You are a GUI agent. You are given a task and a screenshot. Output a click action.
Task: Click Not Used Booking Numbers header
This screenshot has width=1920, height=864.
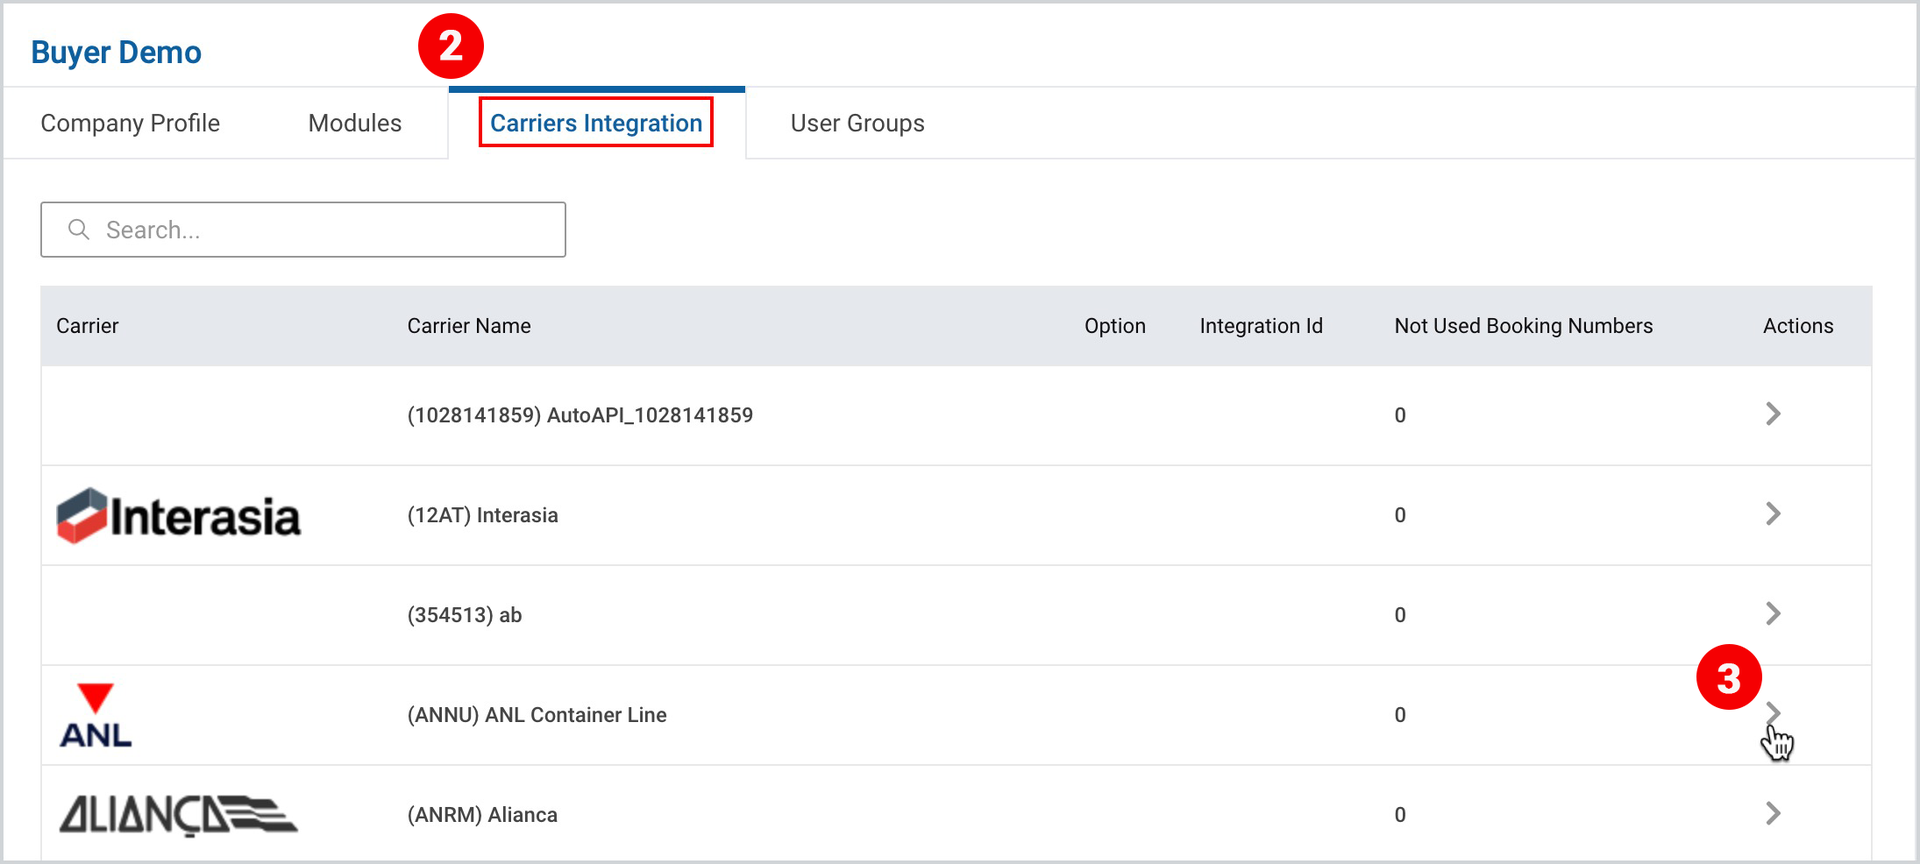coord(1523,326)
